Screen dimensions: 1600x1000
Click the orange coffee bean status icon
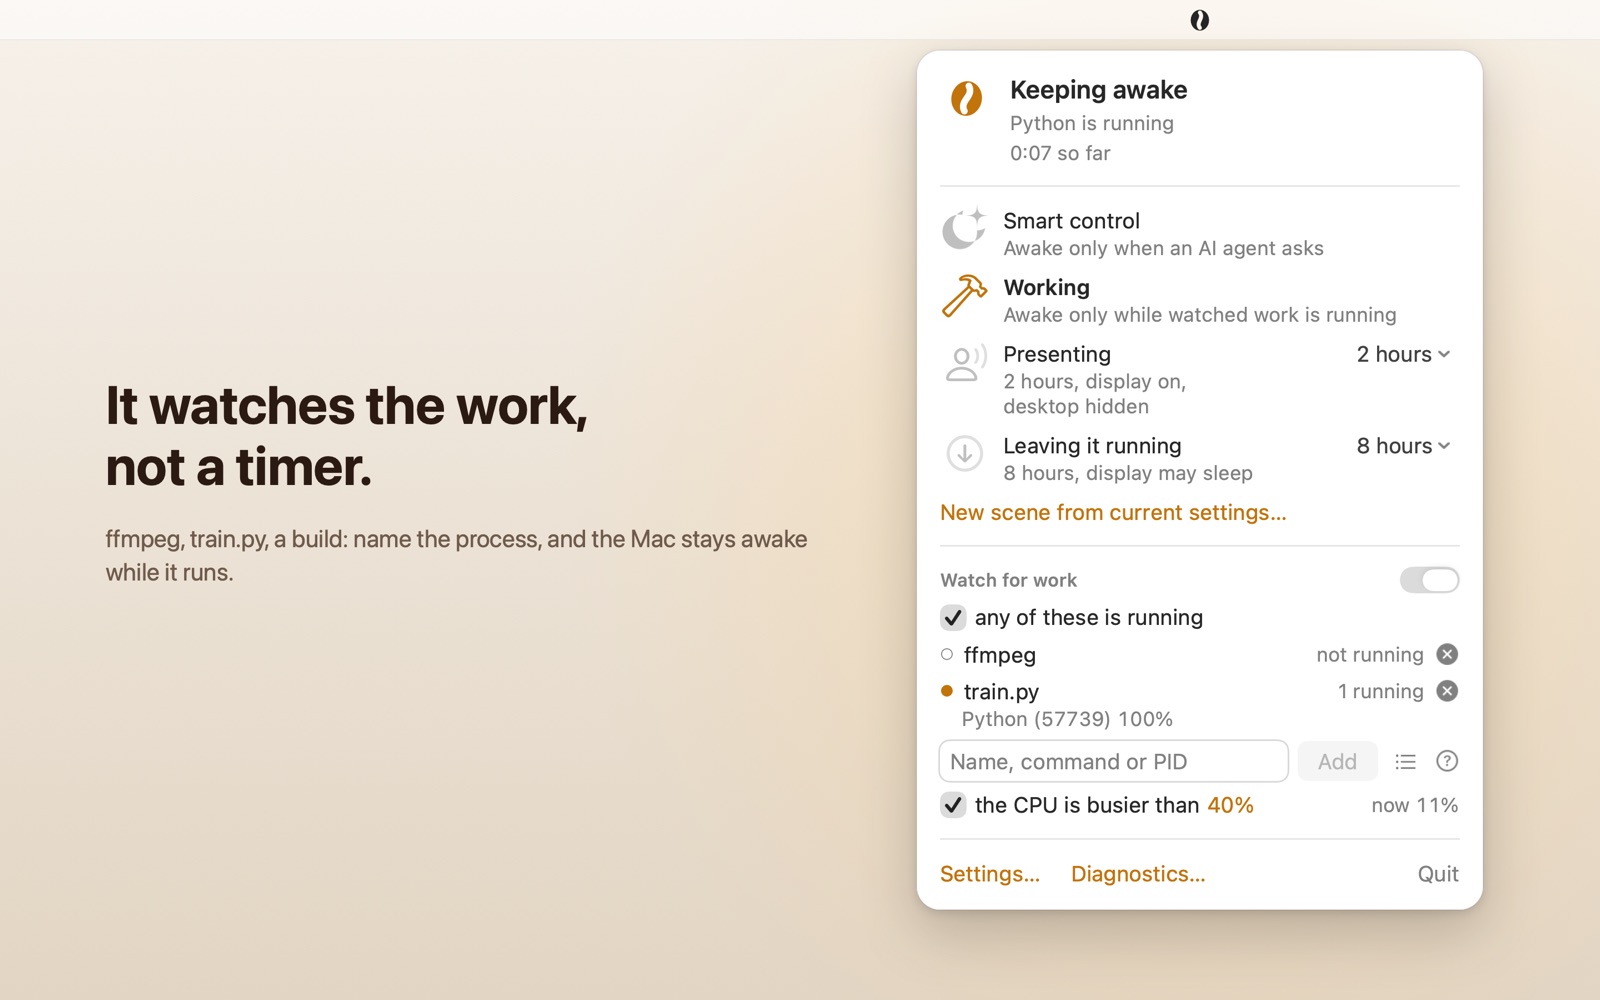pyautogui.click(x=966, y=98)
